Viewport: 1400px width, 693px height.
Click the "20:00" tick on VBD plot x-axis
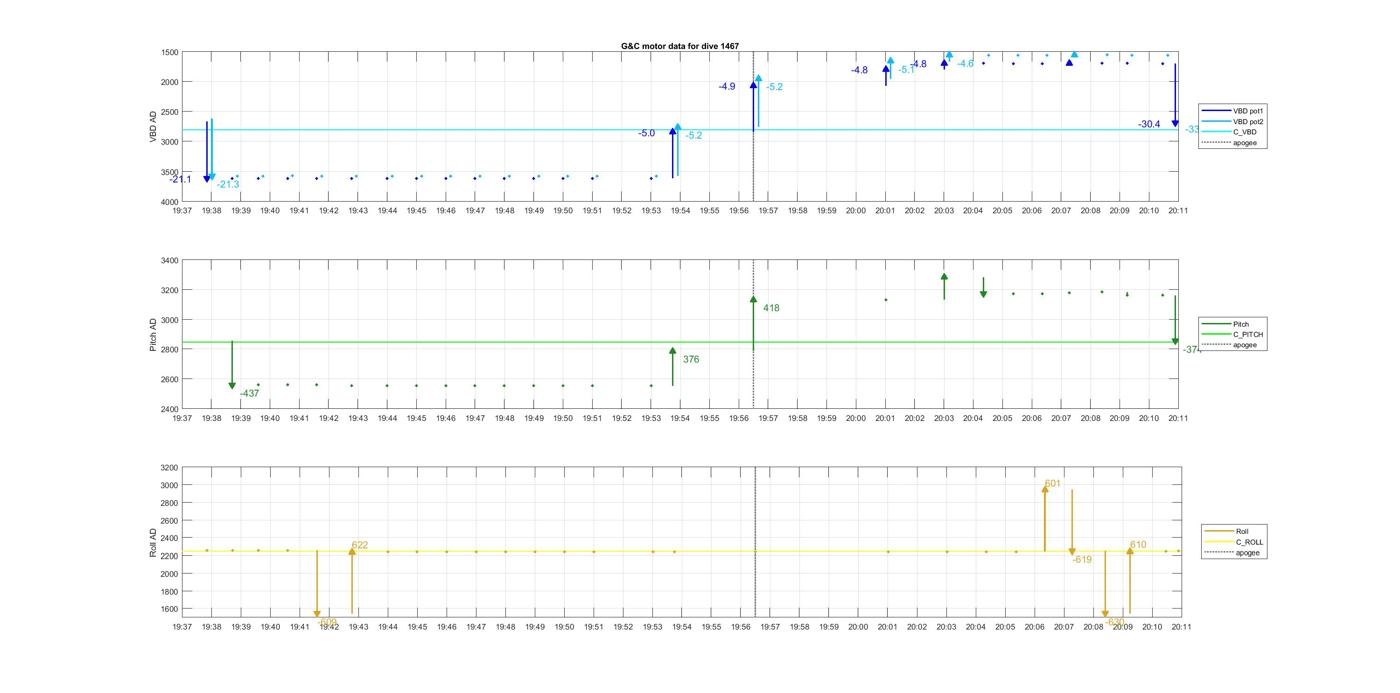(x=856, y=211)
